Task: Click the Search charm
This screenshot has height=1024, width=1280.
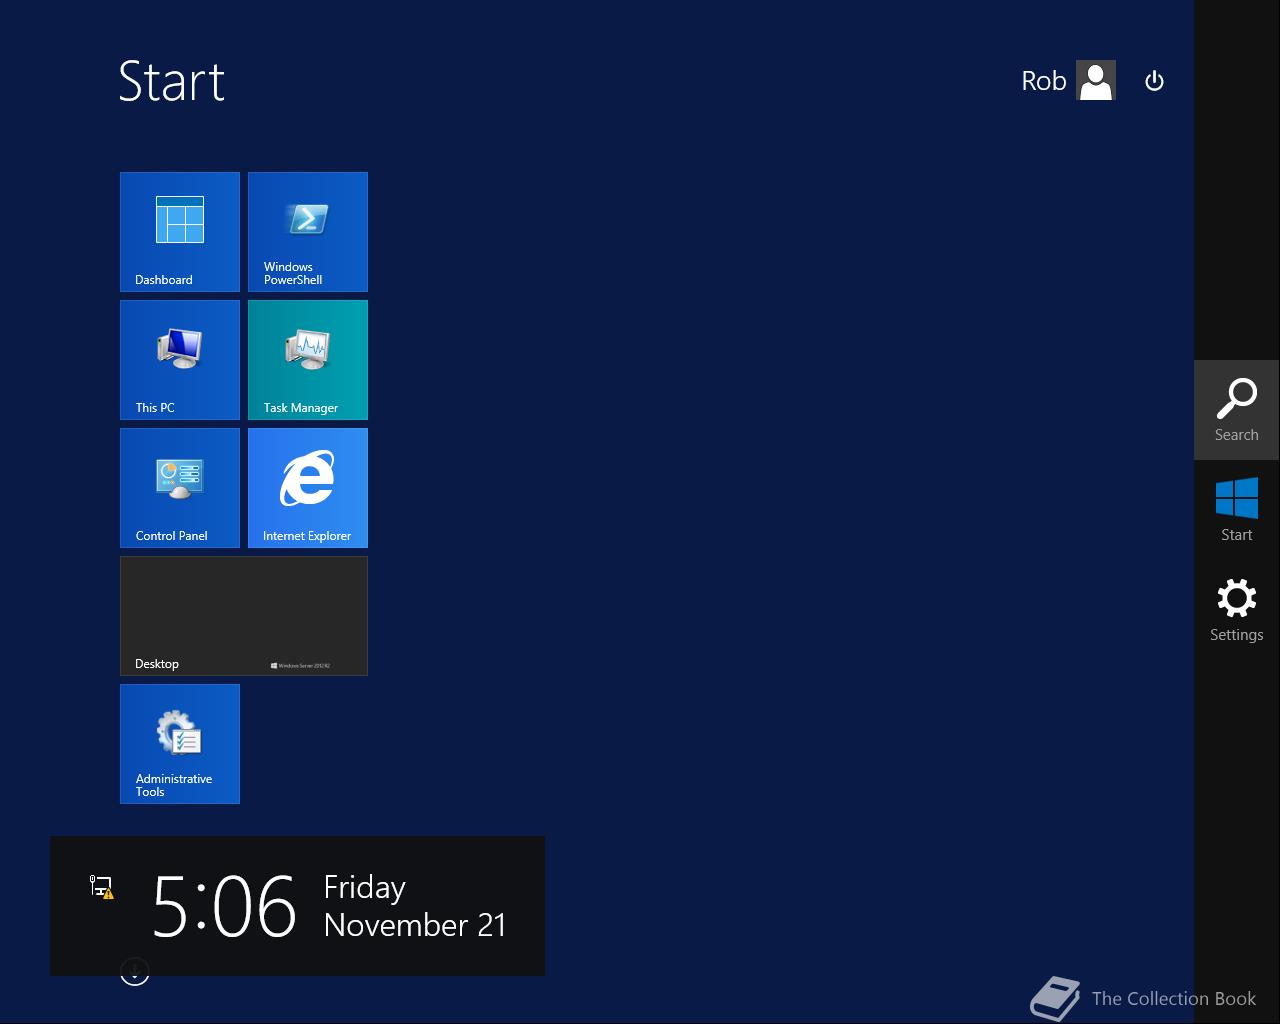Action: tap(1237, 410)
